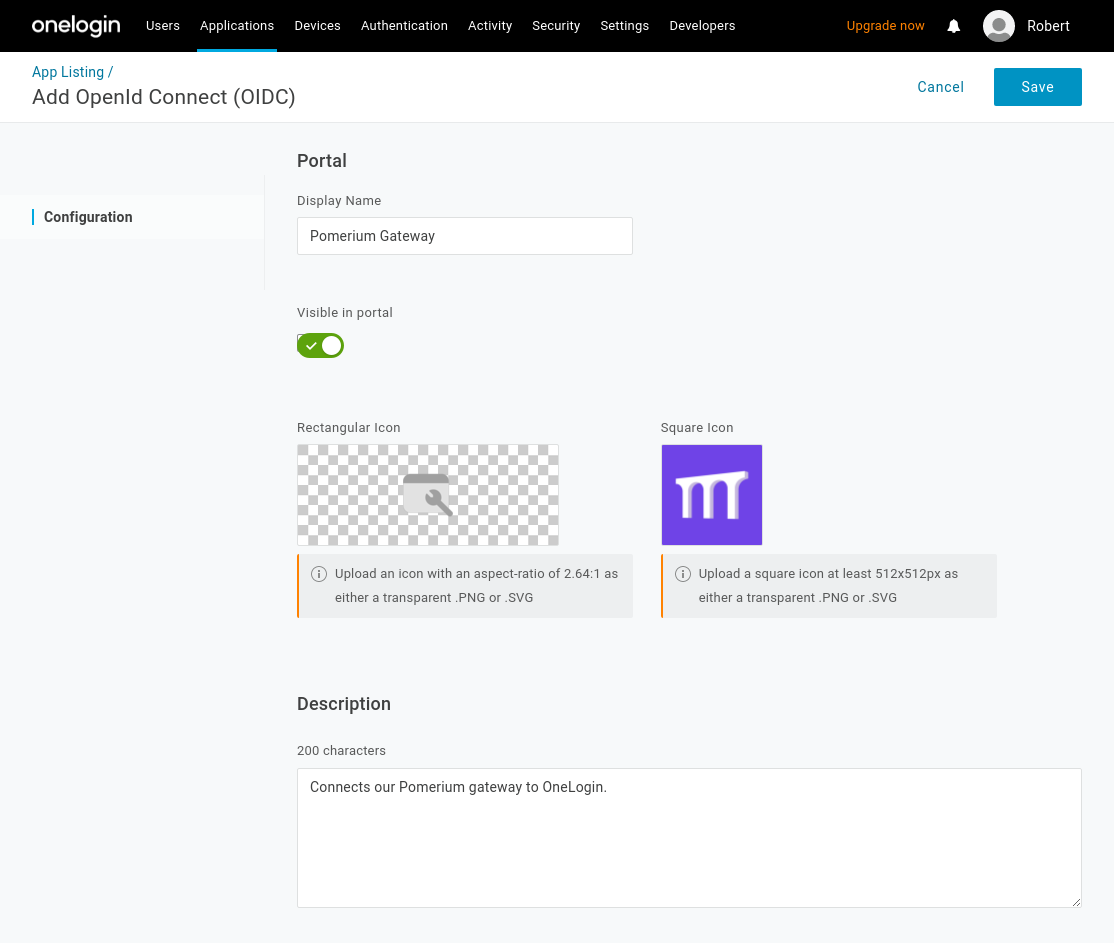Click inside the Description text area
Screen dimensions: 1114x943
coord(689,838)
